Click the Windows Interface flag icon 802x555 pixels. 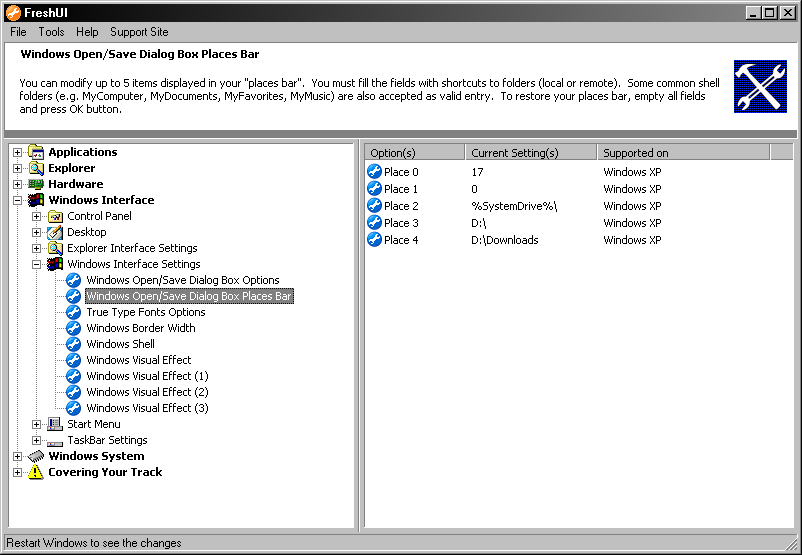click(36, 200)
